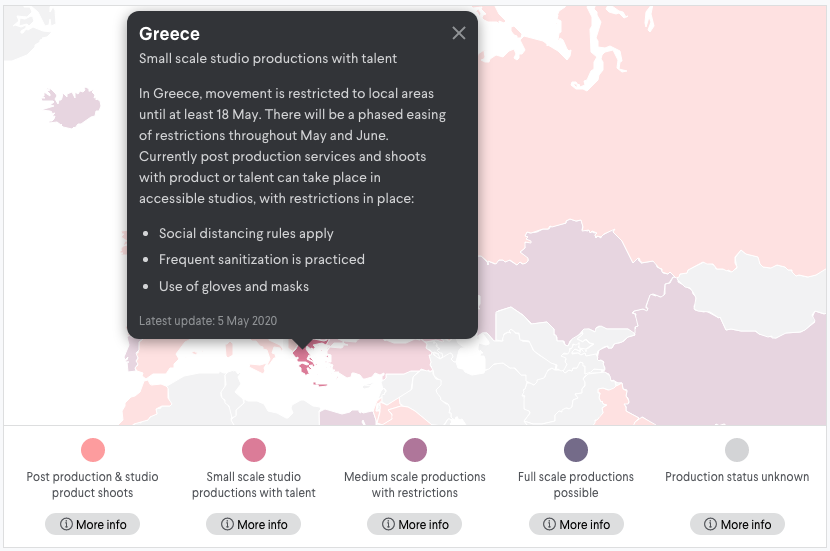
Task: Click the Production status unknown grey dot
Action: click(x=737, y=450)
